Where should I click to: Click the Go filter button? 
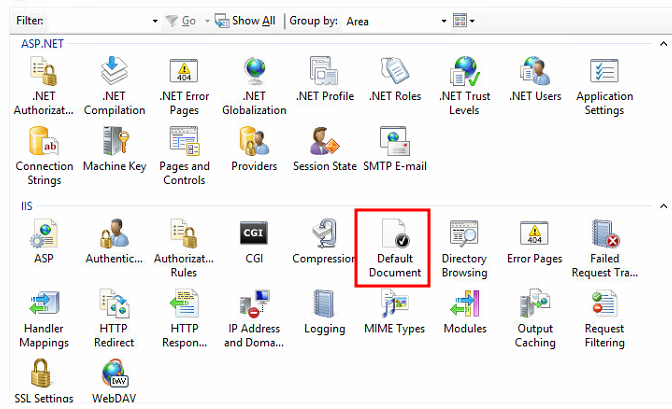coord(180,21)
